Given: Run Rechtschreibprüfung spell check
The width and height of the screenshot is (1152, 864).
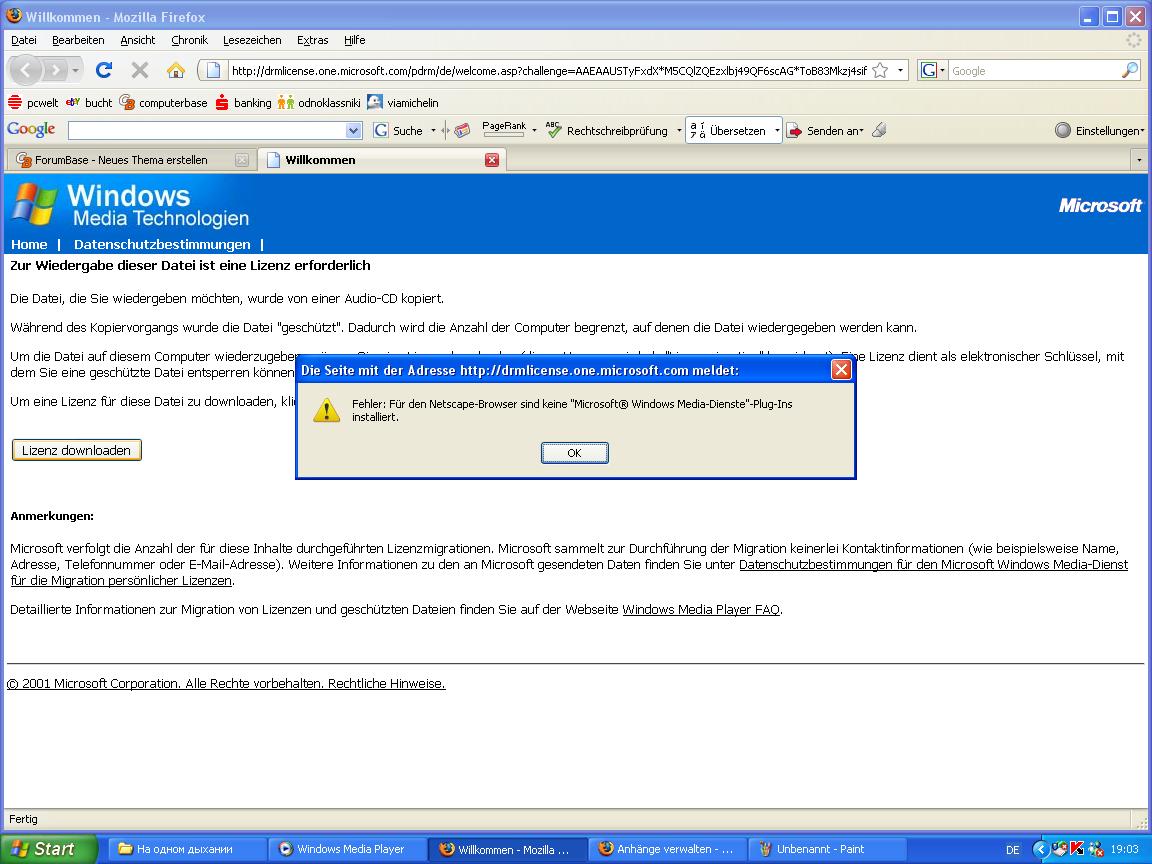Looking at the screenshot, I should (x=607, y=131).
